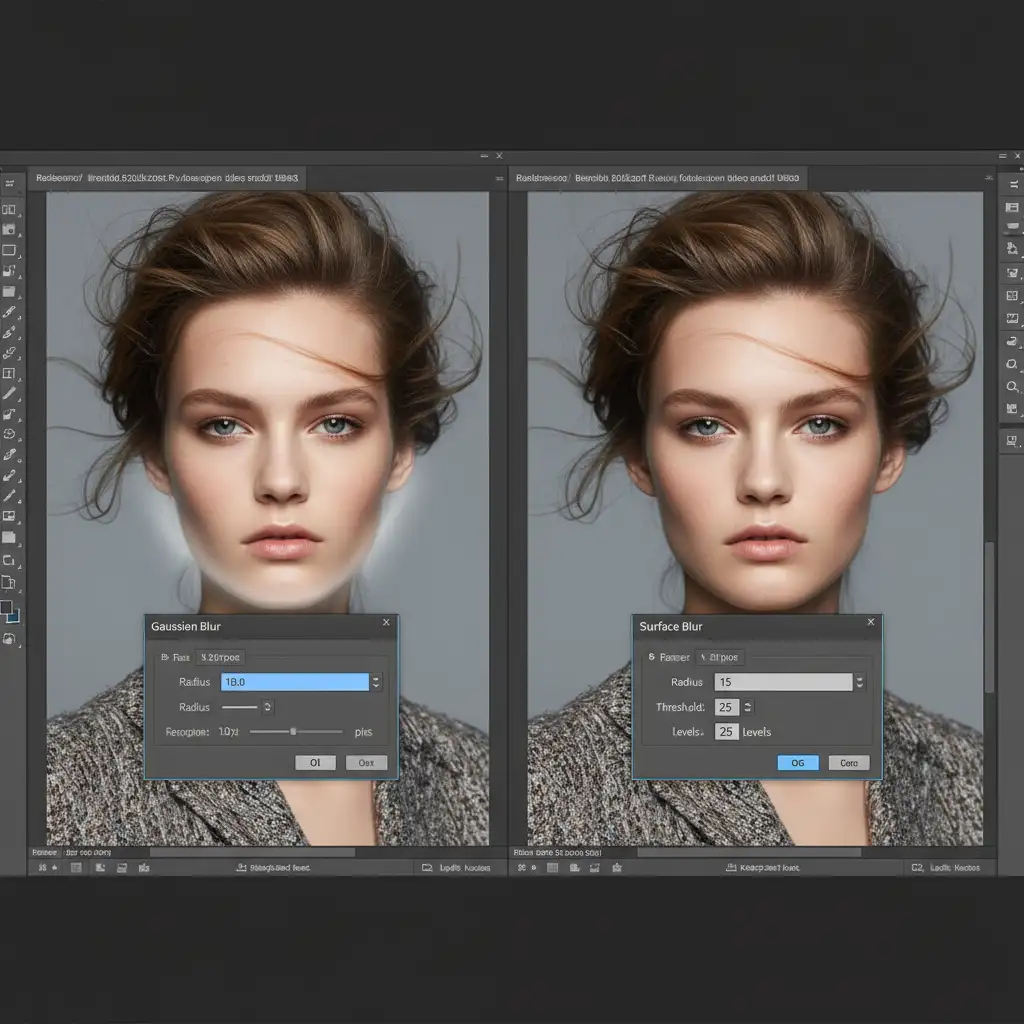Screen dimensions: 1024x1024
Task: Confirm Surface Blur with the blue OK button
Action: click(x=798, y=763)
